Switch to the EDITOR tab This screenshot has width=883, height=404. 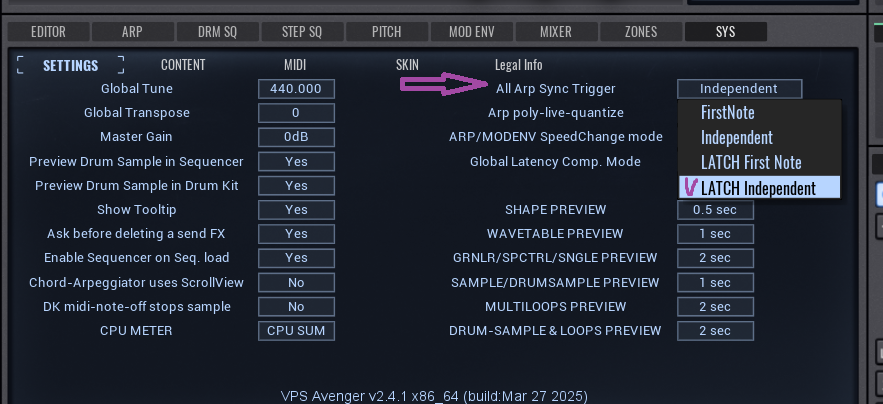[48, 32]
